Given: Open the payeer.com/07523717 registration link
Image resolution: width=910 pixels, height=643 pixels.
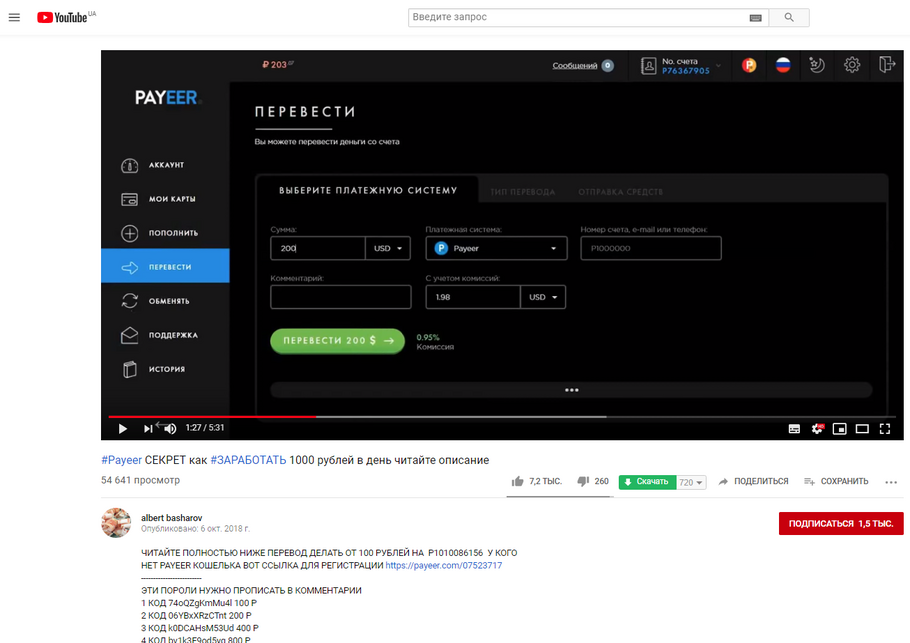Looking at the screenshot, I should 443,565.
